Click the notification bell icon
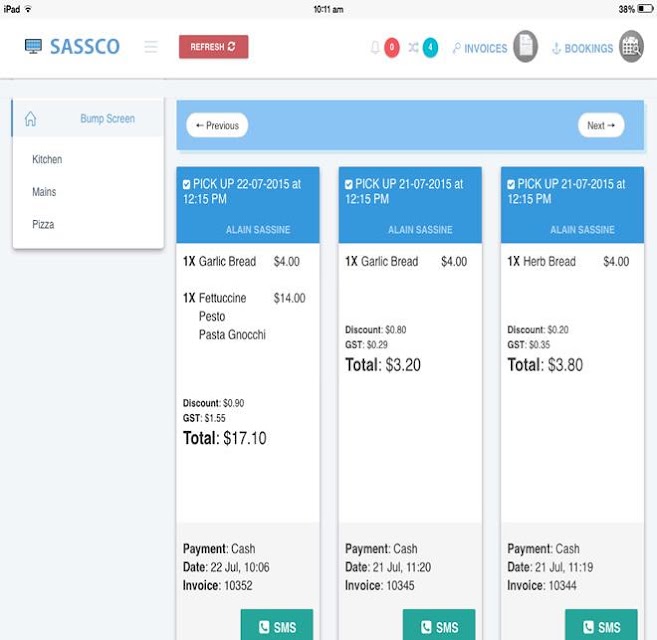This screenshot has height=640, width=657. tap(375, 47)
